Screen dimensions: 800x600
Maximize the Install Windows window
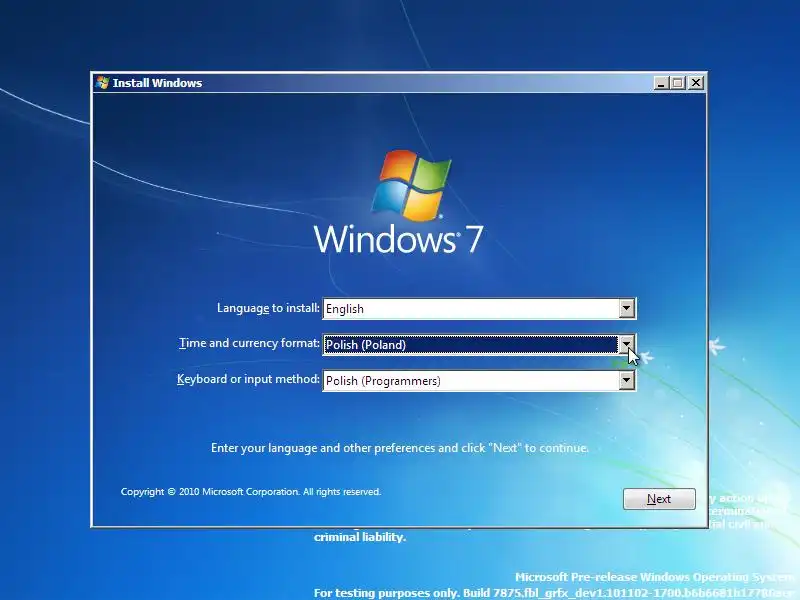coord(678,83)
